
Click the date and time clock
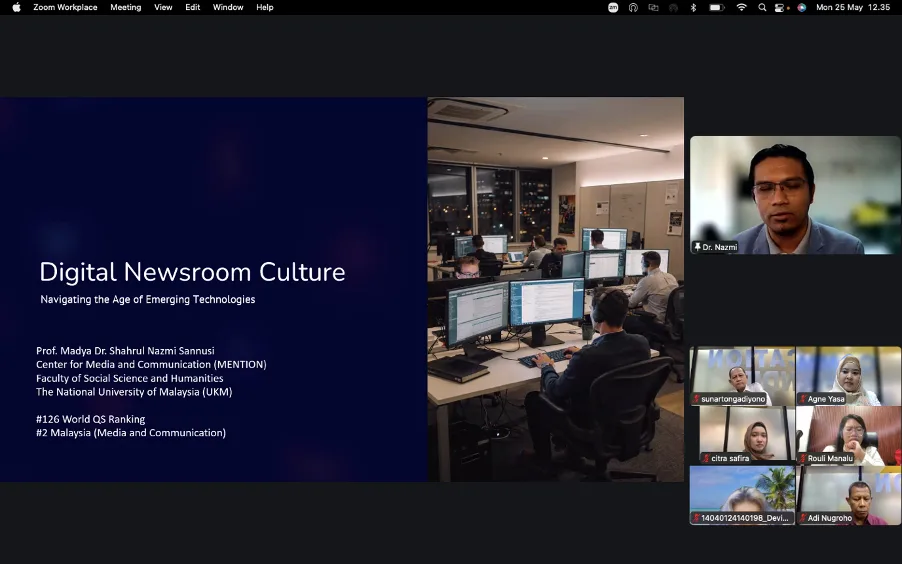point(853,7)
